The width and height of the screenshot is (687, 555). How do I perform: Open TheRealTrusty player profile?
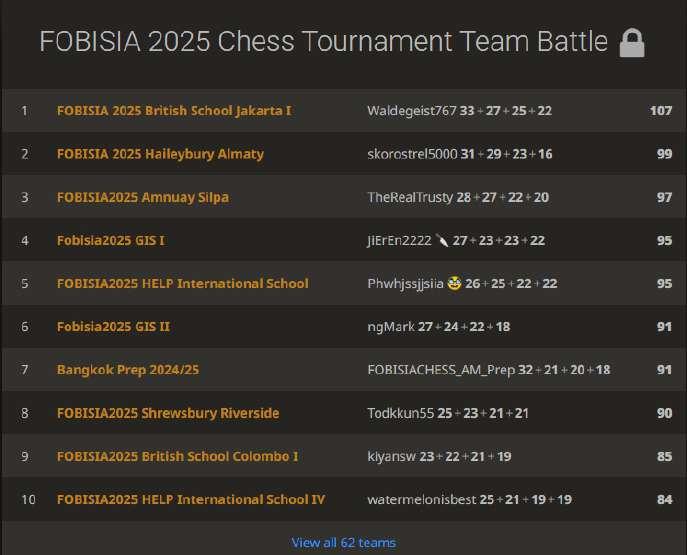410,197
